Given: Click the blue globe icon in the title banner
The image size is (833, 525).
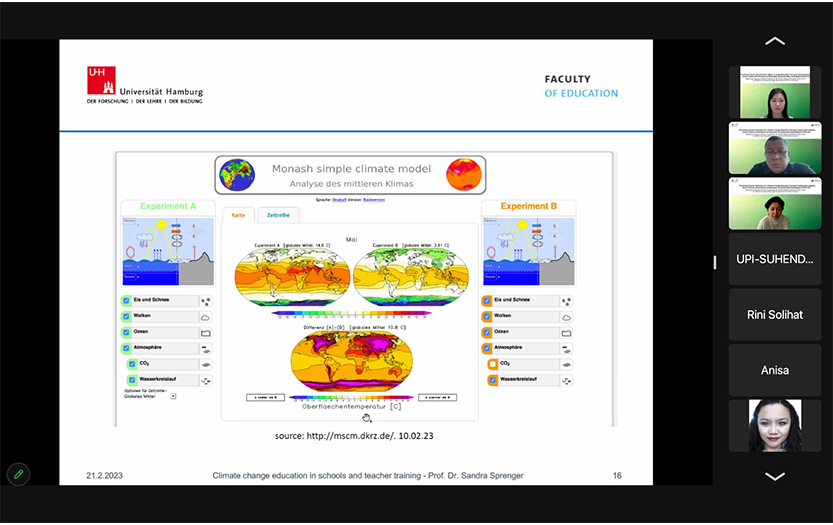Looking at the screenshot, I should tap(237, 175).
